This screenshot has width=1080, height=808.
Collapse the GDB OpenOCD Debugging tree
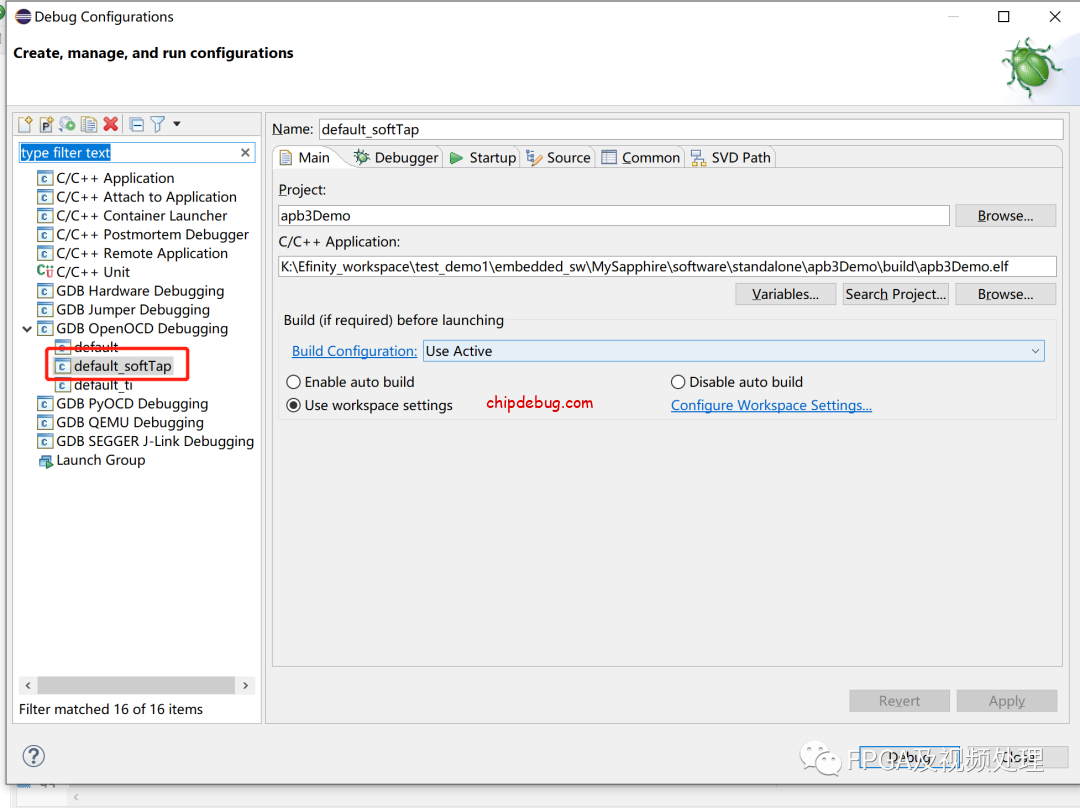pyautogui.click(x=27, y=328)
